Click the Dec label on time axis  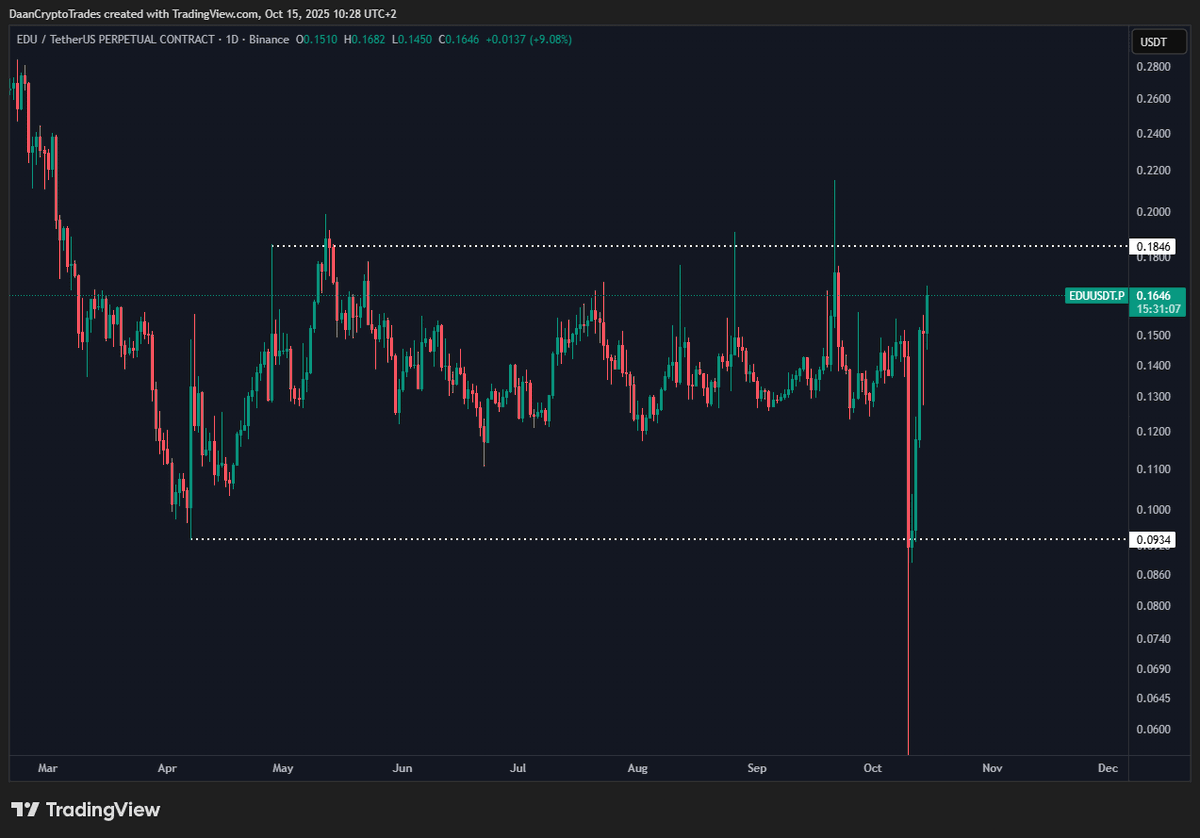(x=1108, y=768)
